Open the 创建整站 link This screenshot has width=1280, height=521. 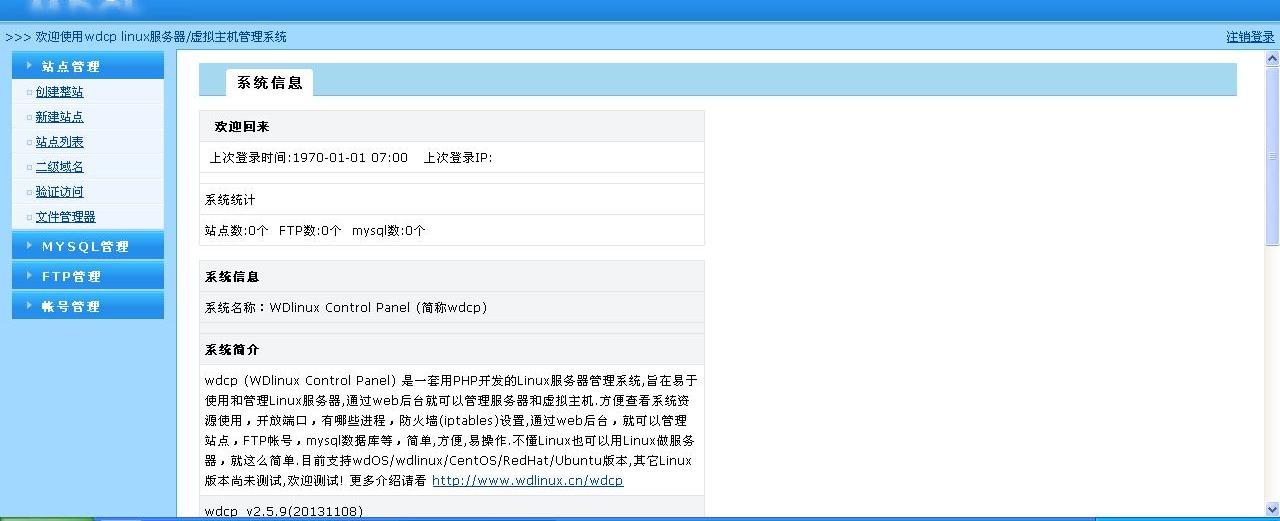click(59, 92)
